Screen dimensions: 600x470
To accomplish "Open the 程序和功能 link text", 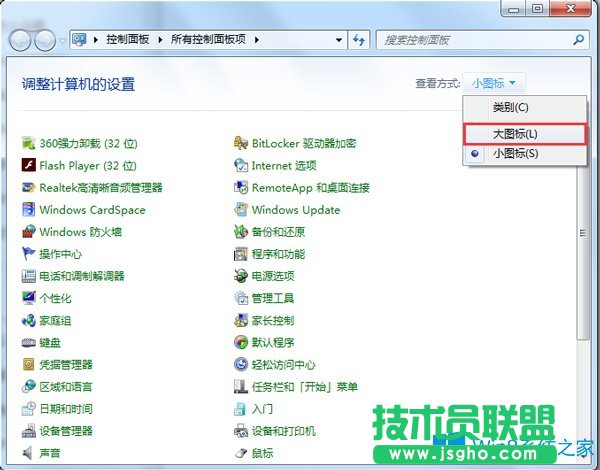I will pos(278,254).
